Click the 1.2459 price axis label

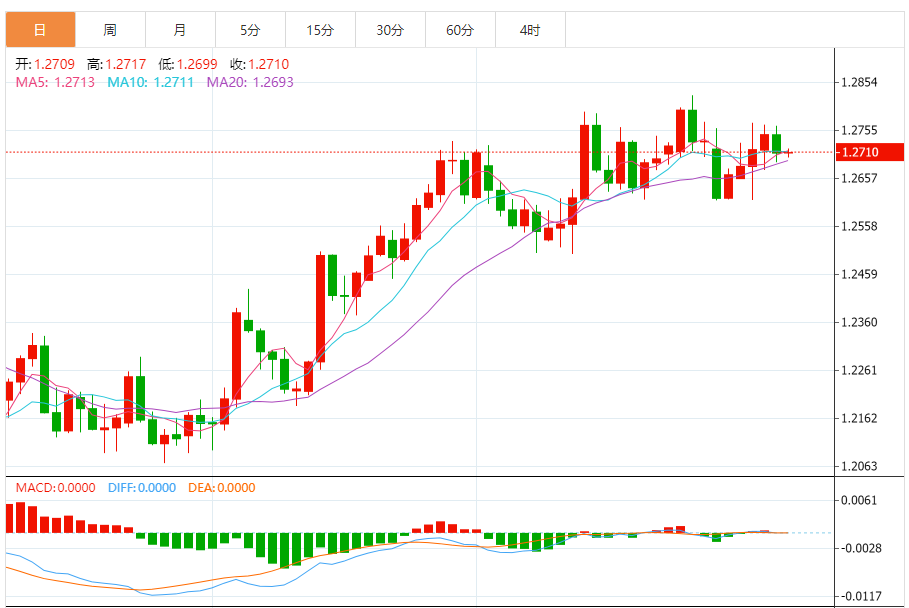pos(859,274)
